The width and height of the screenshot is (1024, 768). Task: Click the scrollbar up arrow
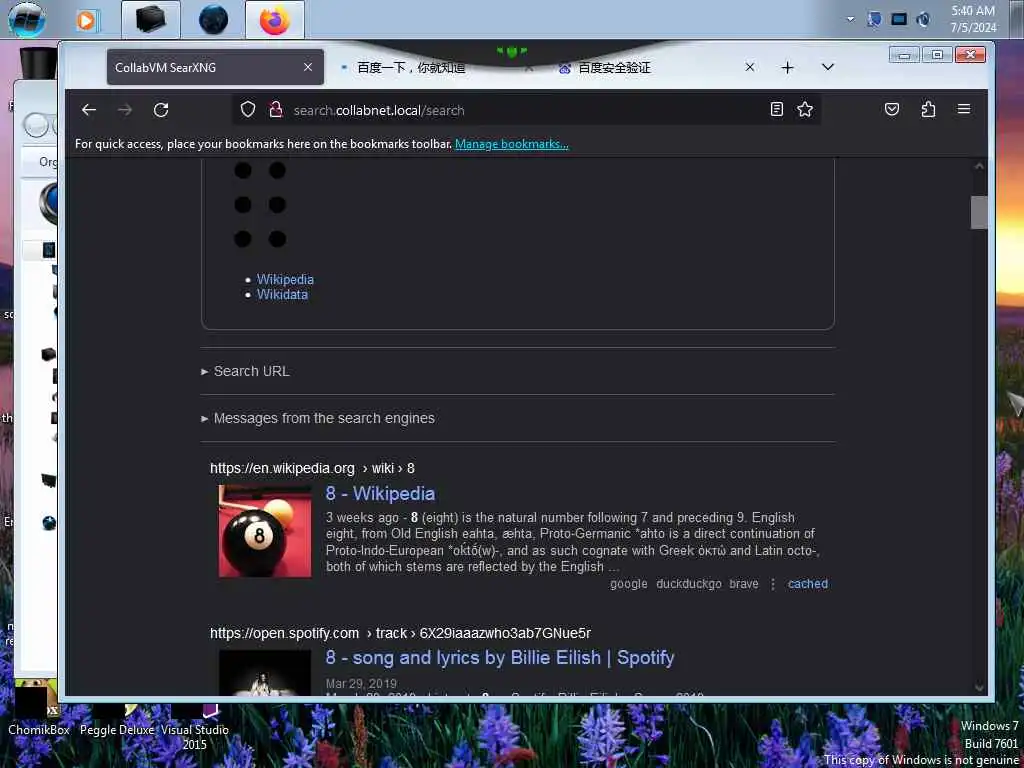tap(979, 167)
